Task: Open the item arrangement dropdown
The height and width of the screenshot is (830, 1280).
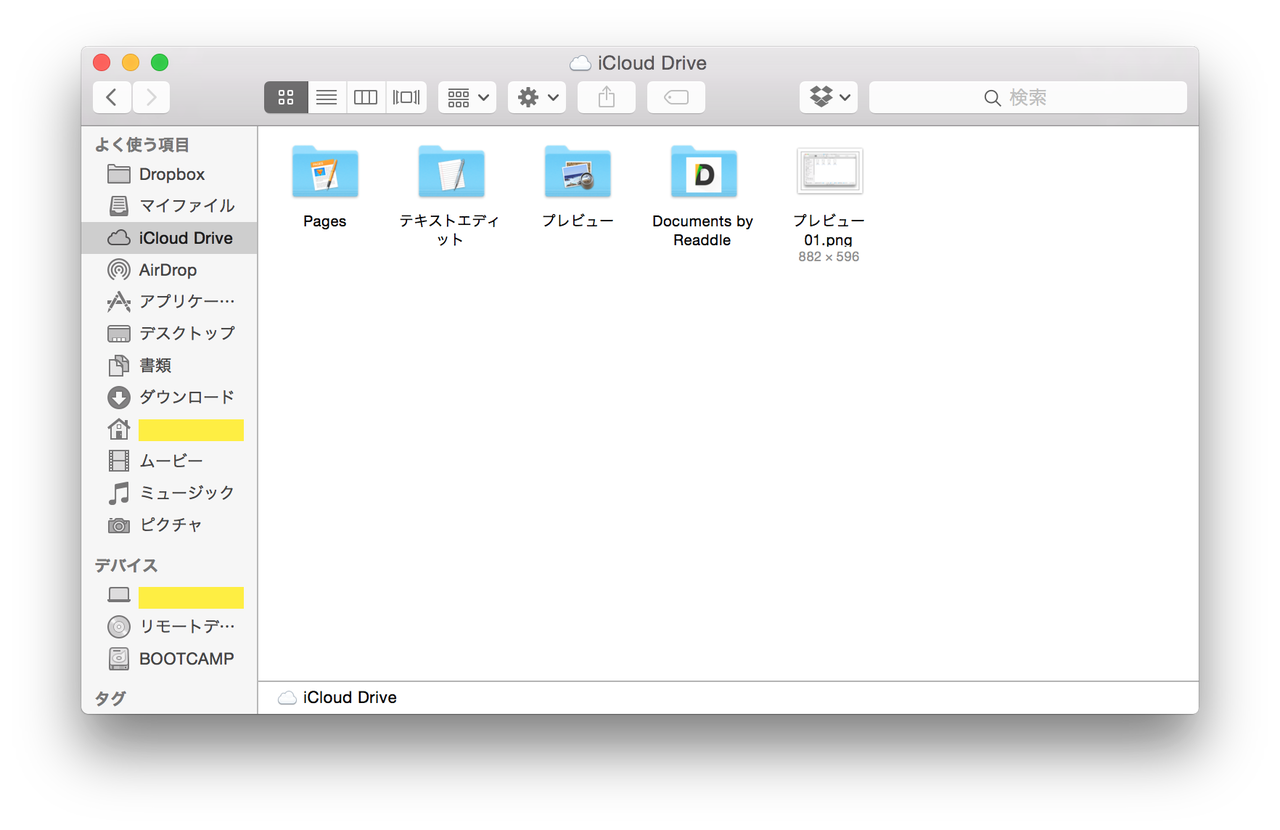Action: 467,97
